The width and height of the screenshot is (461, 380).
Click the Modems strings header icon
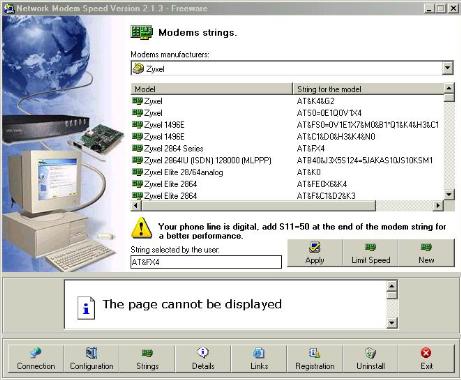point(142,33)
